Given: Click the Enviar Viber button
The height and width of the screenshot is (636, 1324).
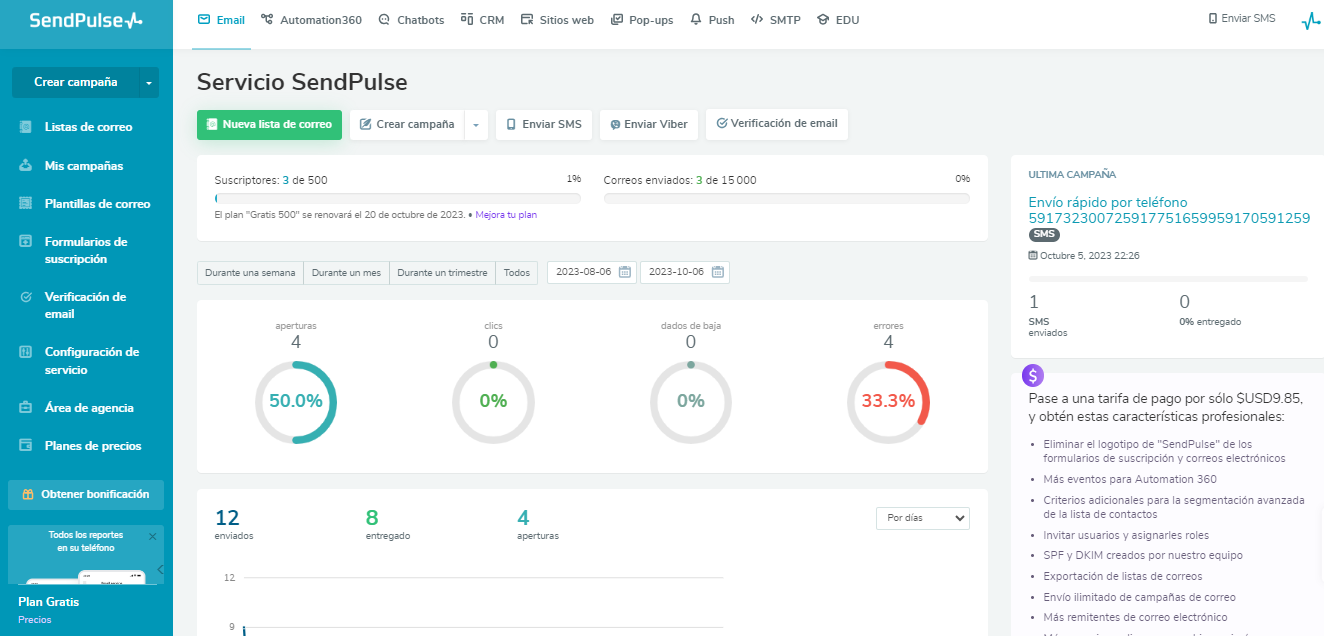Looking at the screenshot, I should pos(649,125).
